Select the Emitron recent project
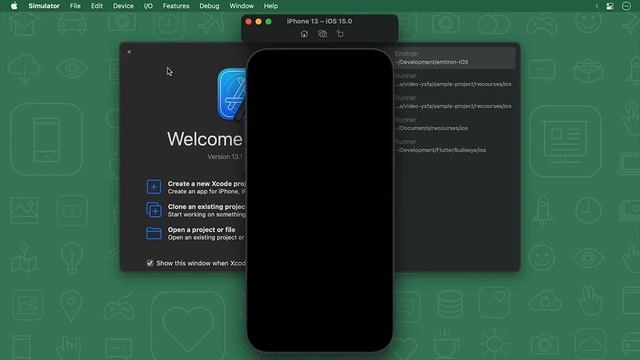Screen dimensions: 640x360 [454, 58]
